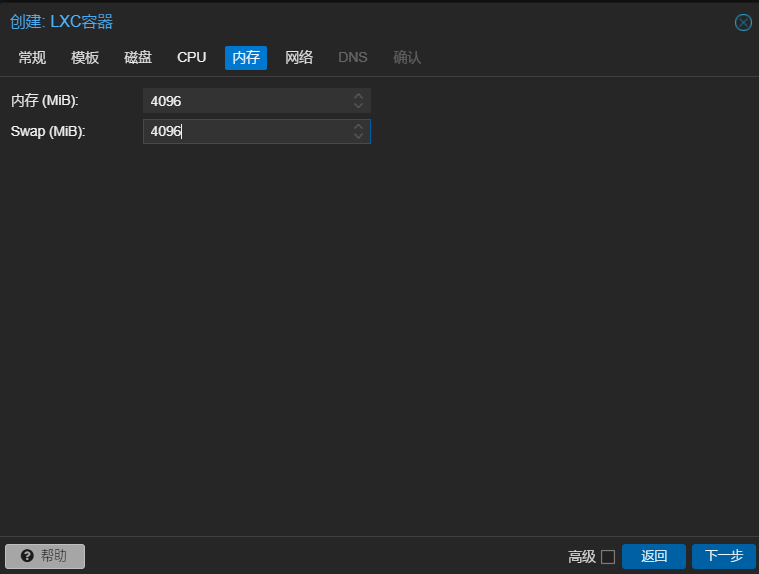Image resolution: width=759 pixels, height=574 pixels.
Task: Click the 内存 (MiB) input field
Action: coord(245,101)
